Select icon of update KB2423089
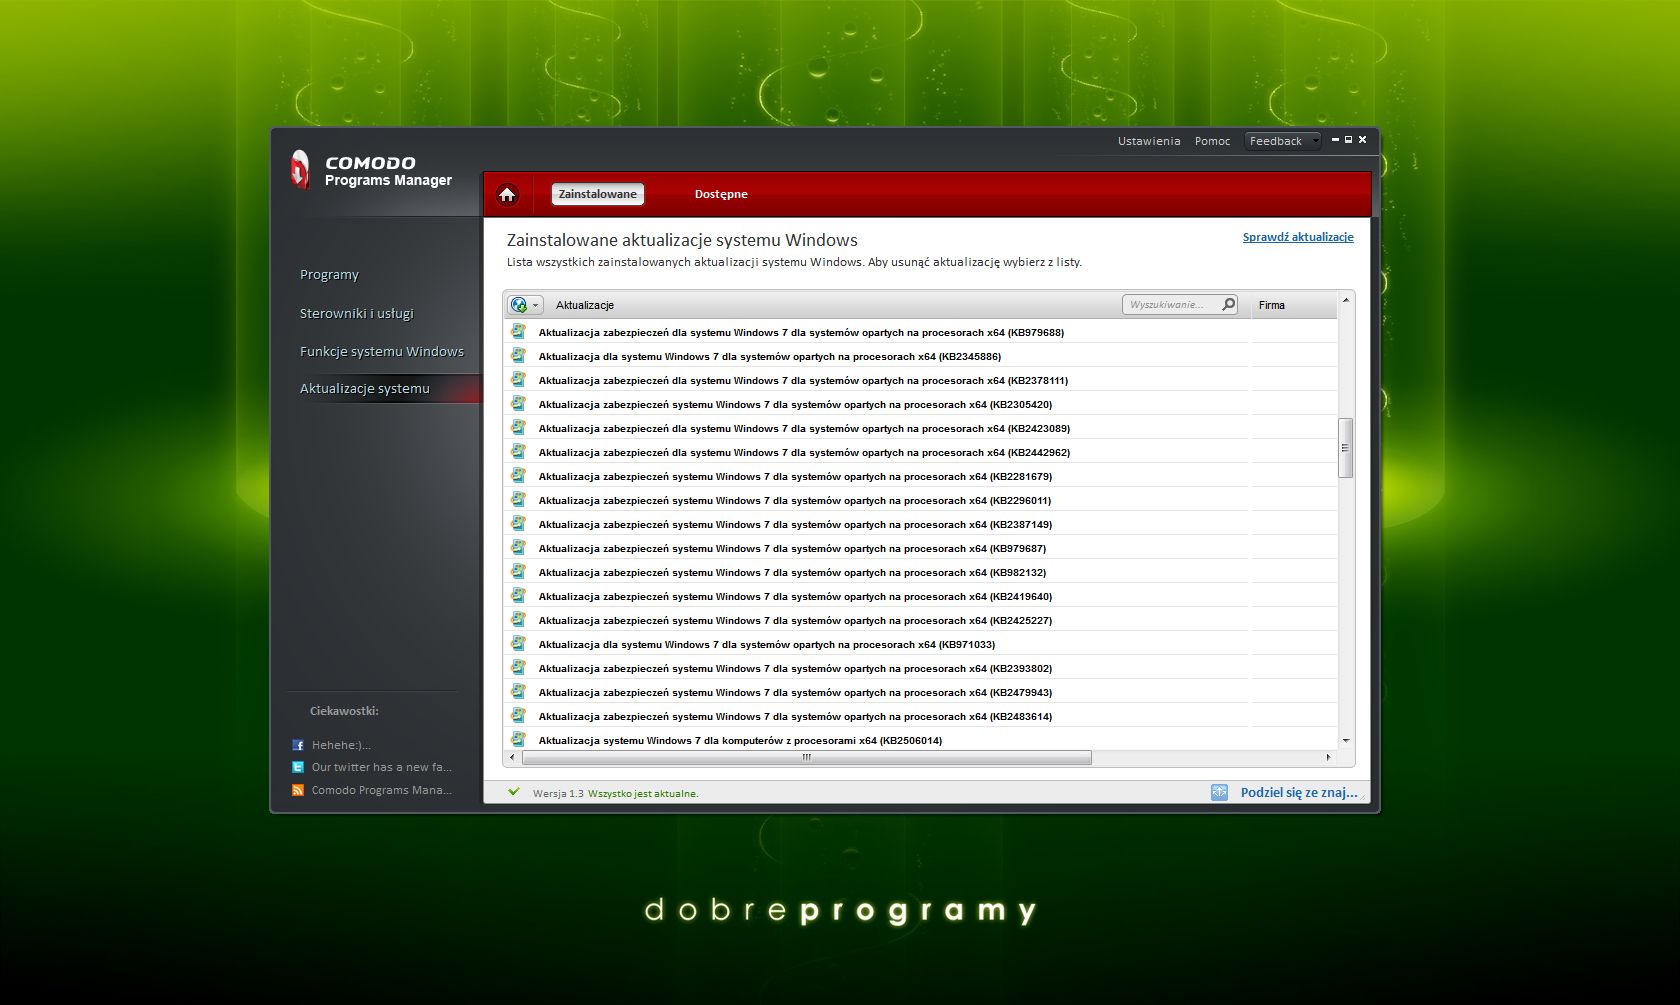Viewport: 1680px width, 1005px height. (x=518, y=427)
